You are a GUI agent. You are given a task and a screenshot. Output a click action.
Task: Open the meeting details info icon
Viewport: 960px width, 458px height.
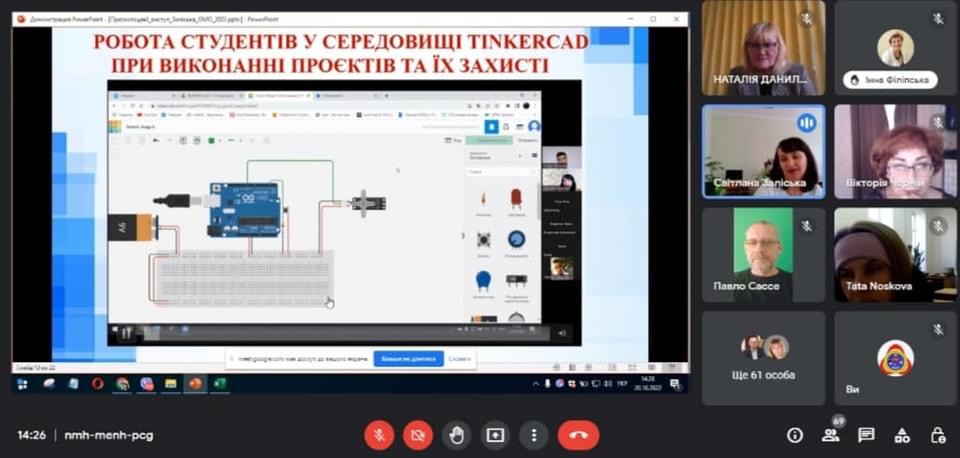tap(795, 435)
